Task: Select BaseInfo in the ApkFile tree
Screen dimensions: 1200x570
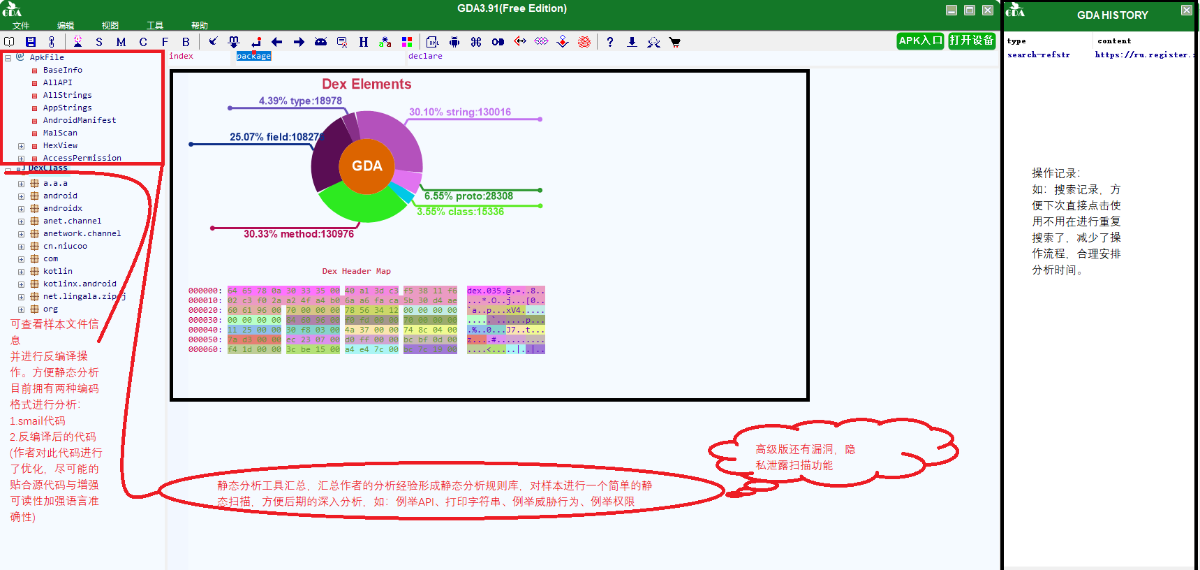Action: [62, 70]
